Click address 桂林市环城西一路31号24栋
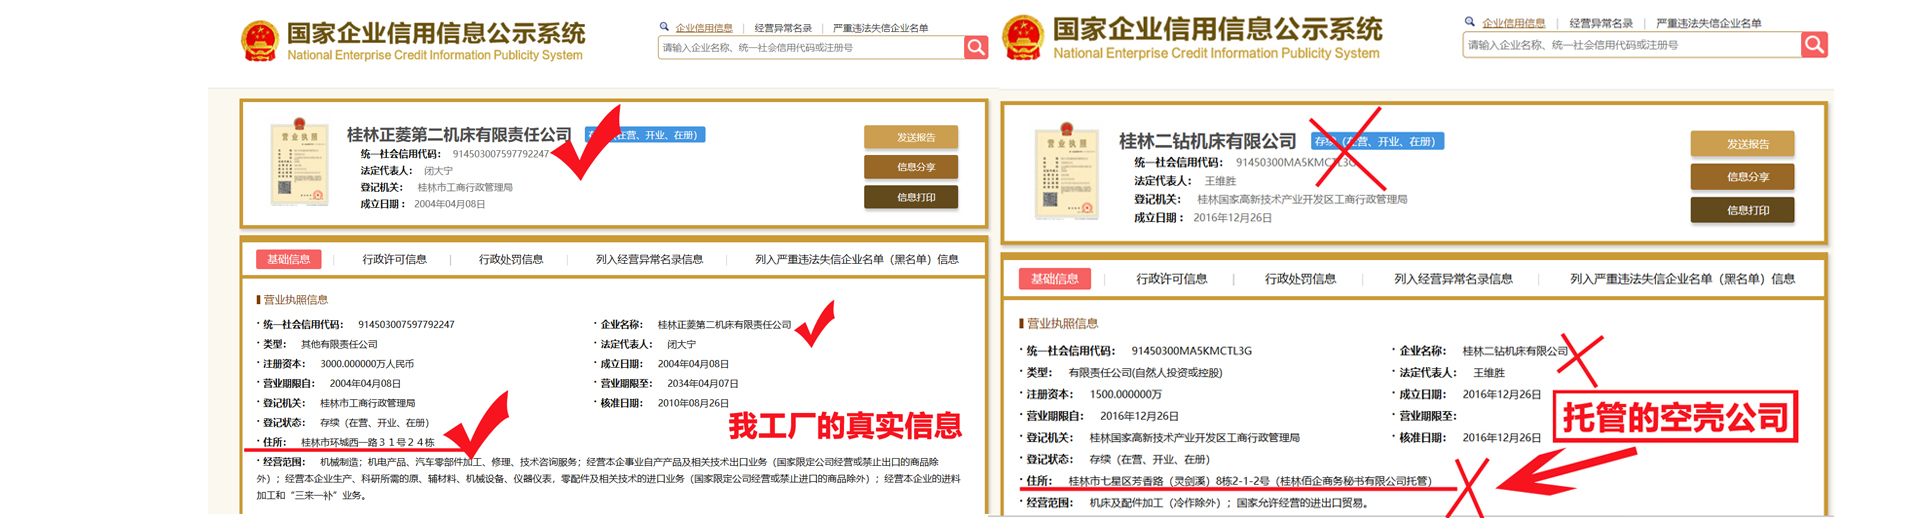 (368, 442)
